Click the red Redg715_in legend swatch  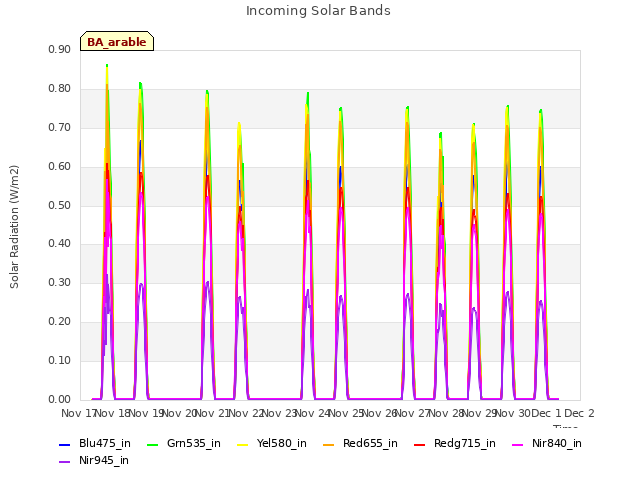[x=420, y=444]
